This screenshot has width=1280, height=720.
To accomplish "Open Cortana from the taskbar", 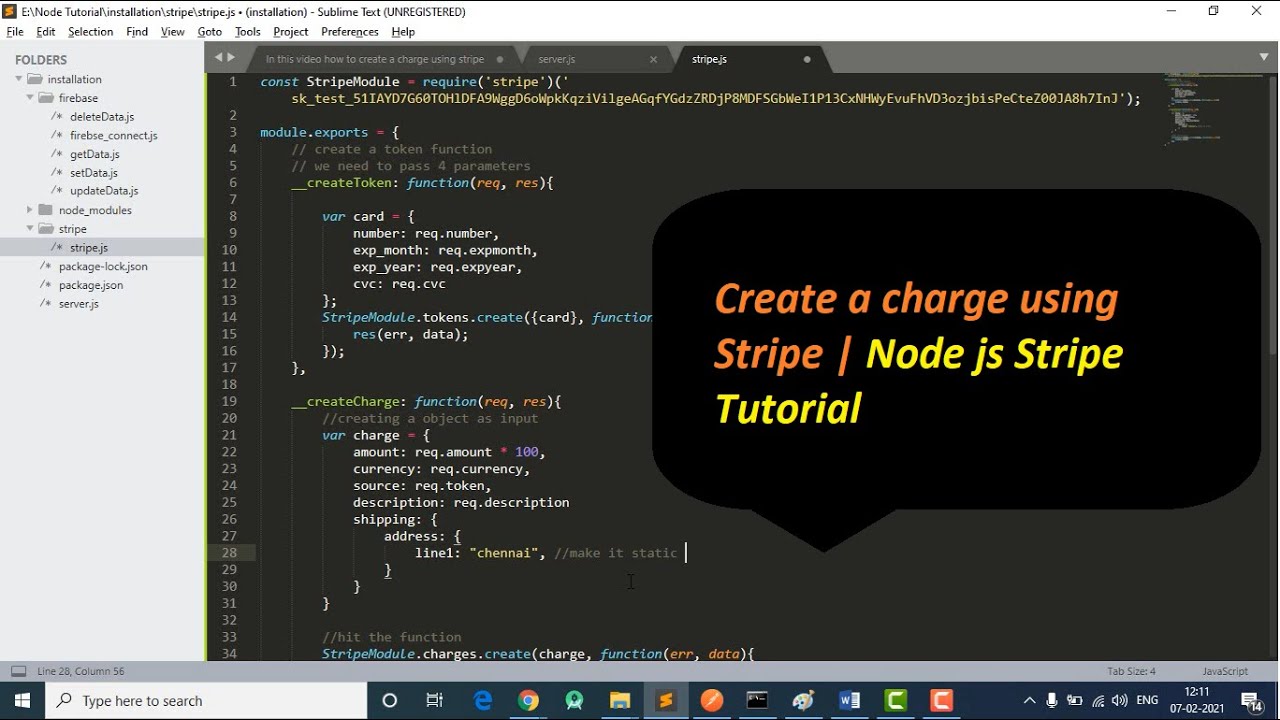I will pos(390,700).
